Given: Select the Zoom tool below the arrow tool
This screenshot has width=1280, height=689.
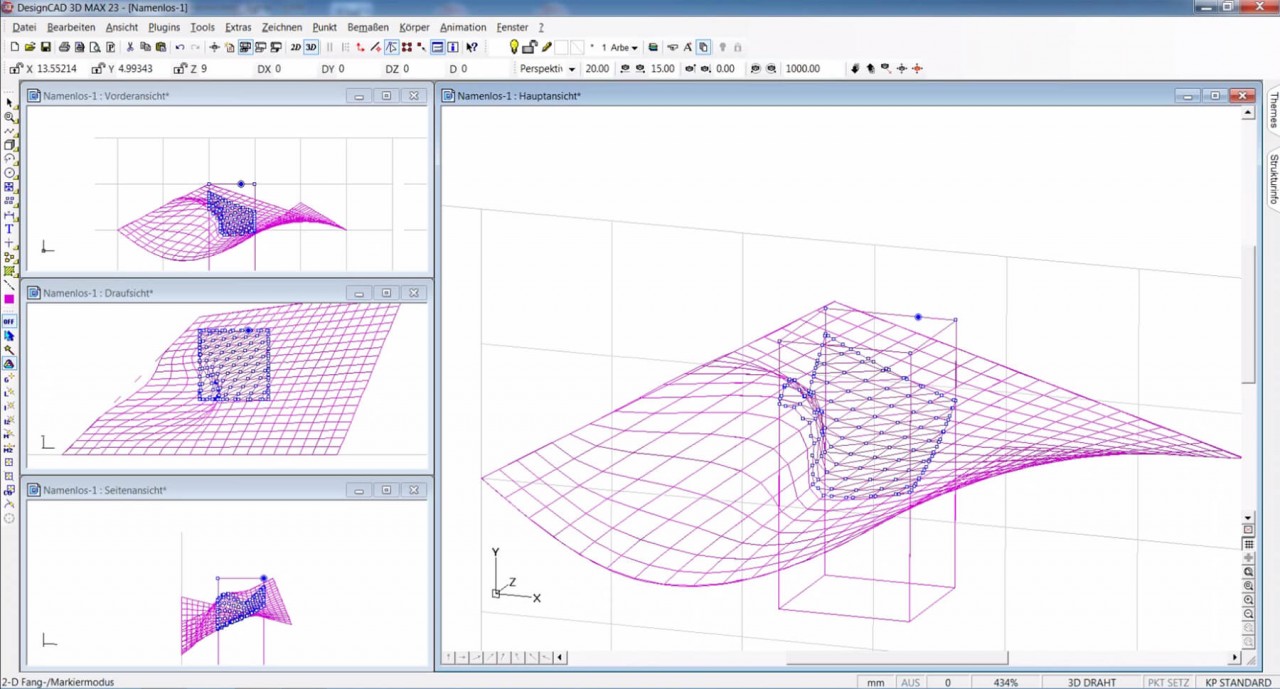Looking at the screenshot, I should click(8, 115).
